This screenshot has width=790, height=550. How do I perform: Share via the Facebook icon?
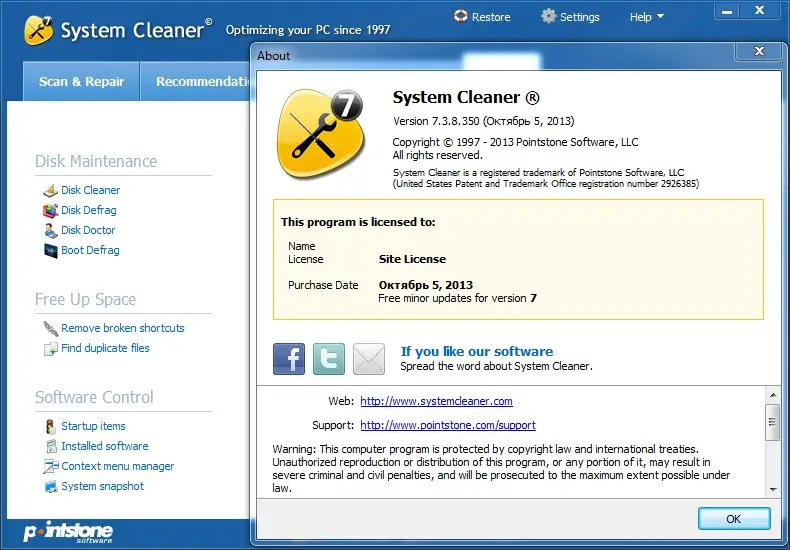289,359
